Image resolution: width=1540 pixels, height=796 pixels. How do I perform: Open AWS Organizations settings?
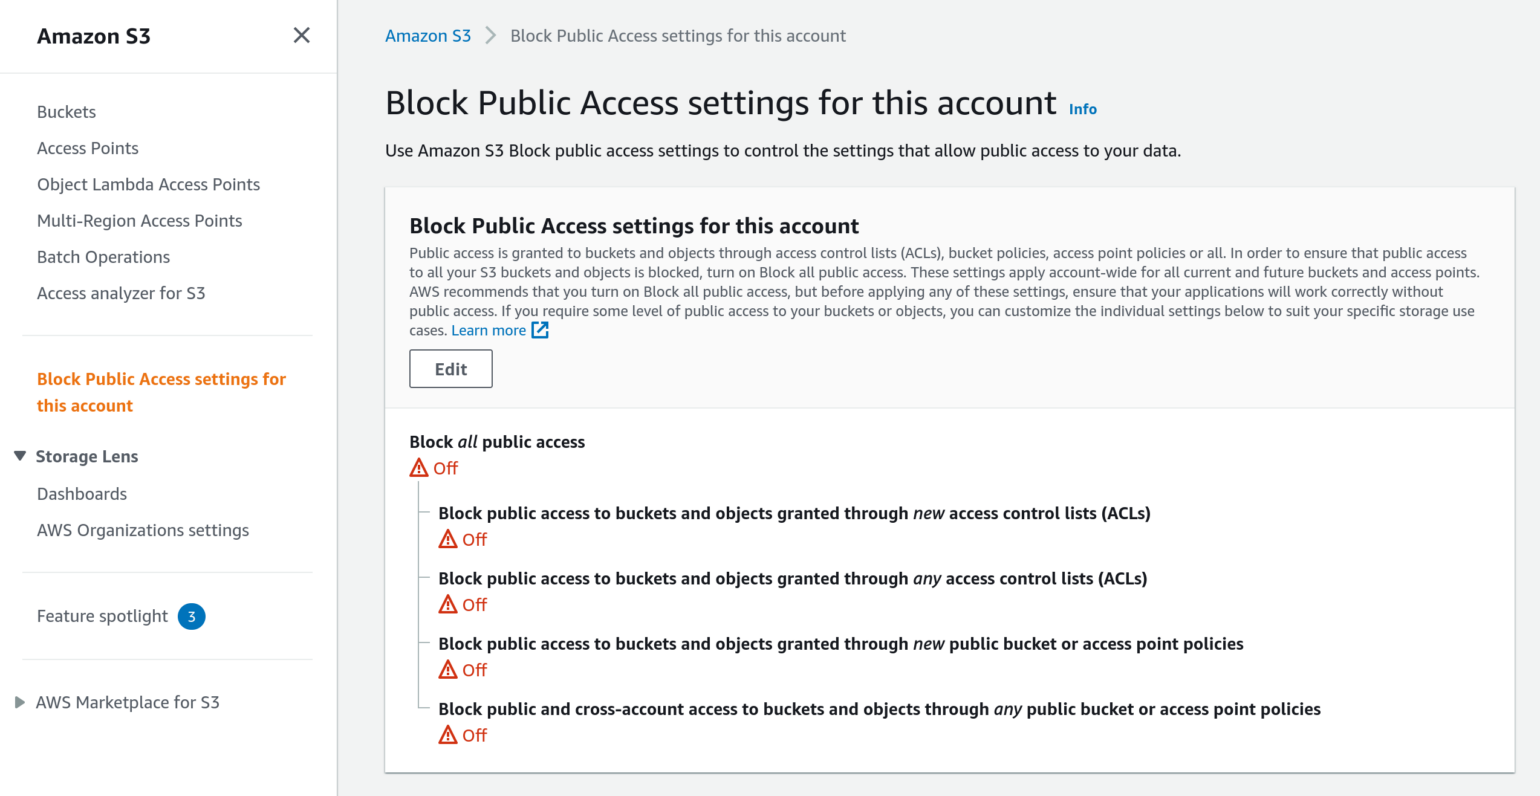tap(143, 530)
